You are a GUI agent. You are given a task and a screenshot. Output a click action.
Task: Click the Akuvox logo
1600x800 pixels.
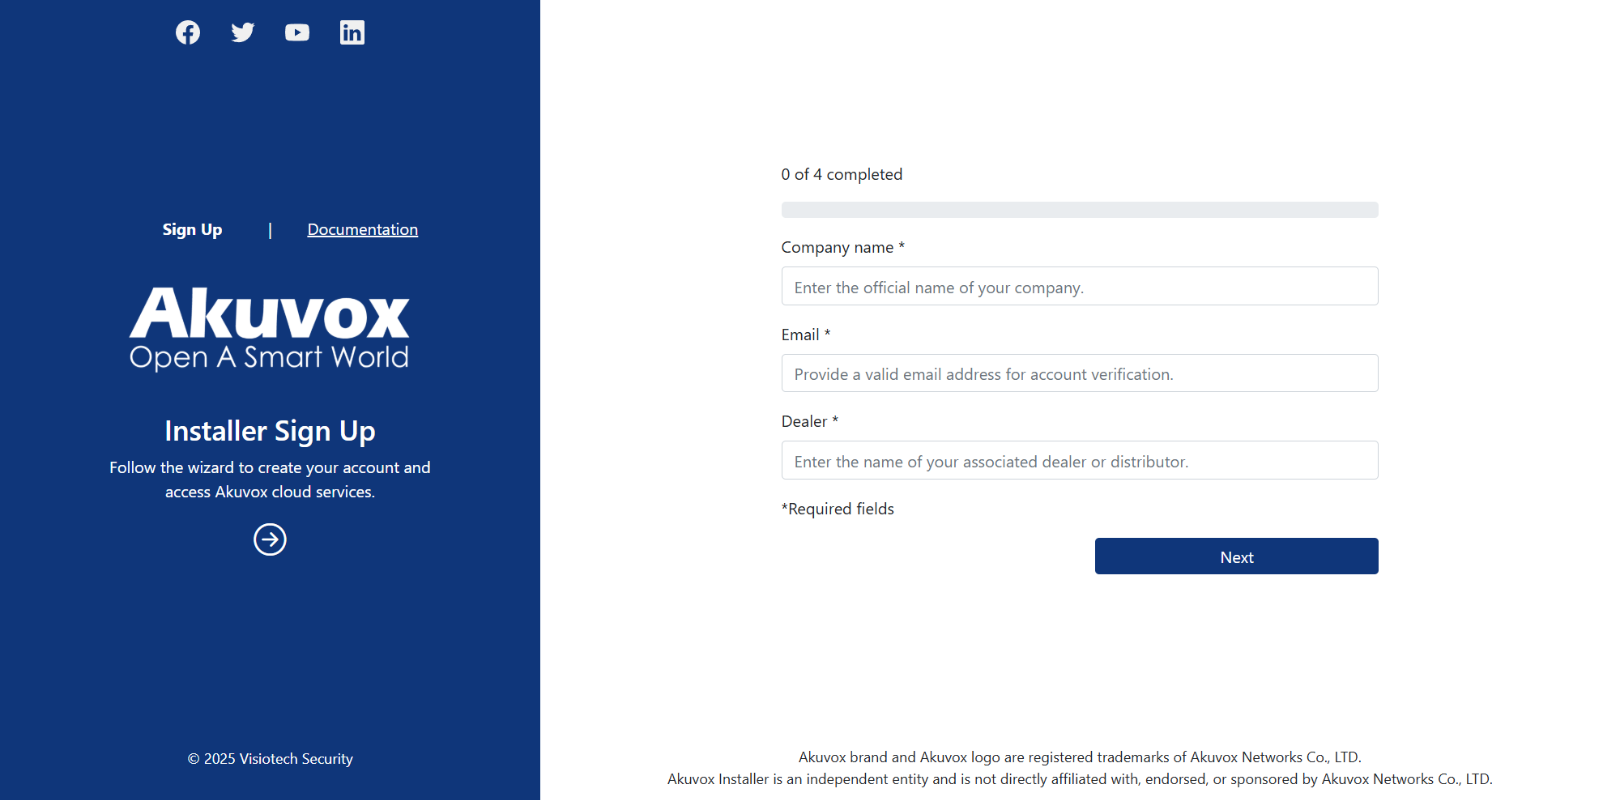[270, 328]
